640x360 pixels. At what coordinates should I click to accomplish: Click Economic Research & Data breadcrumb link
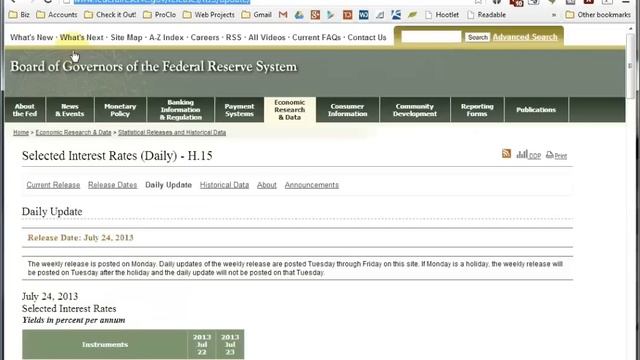click(x=73, y=133)
